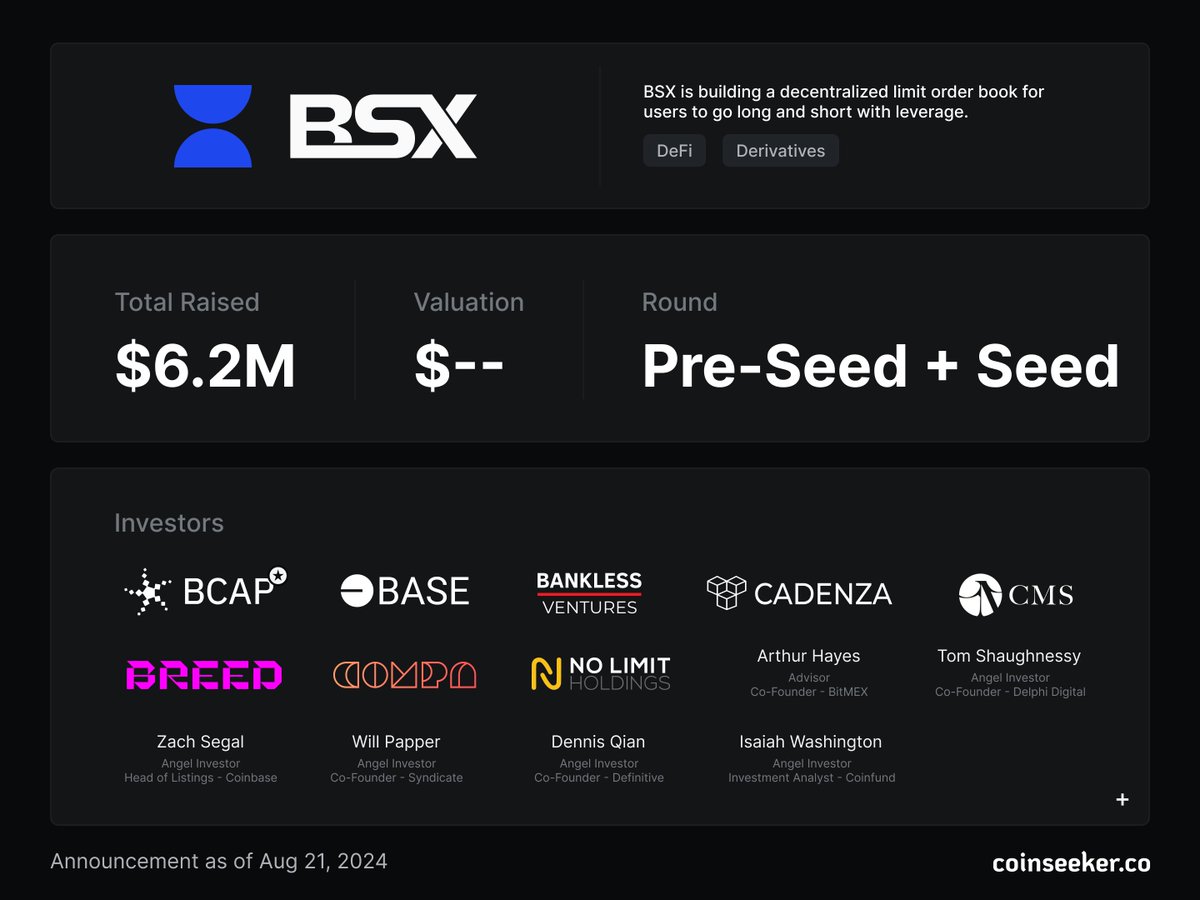The height and width of the screenshot is (900, 1200).
Task: Click the BCAP investor logo
Action: coord(205,591)
